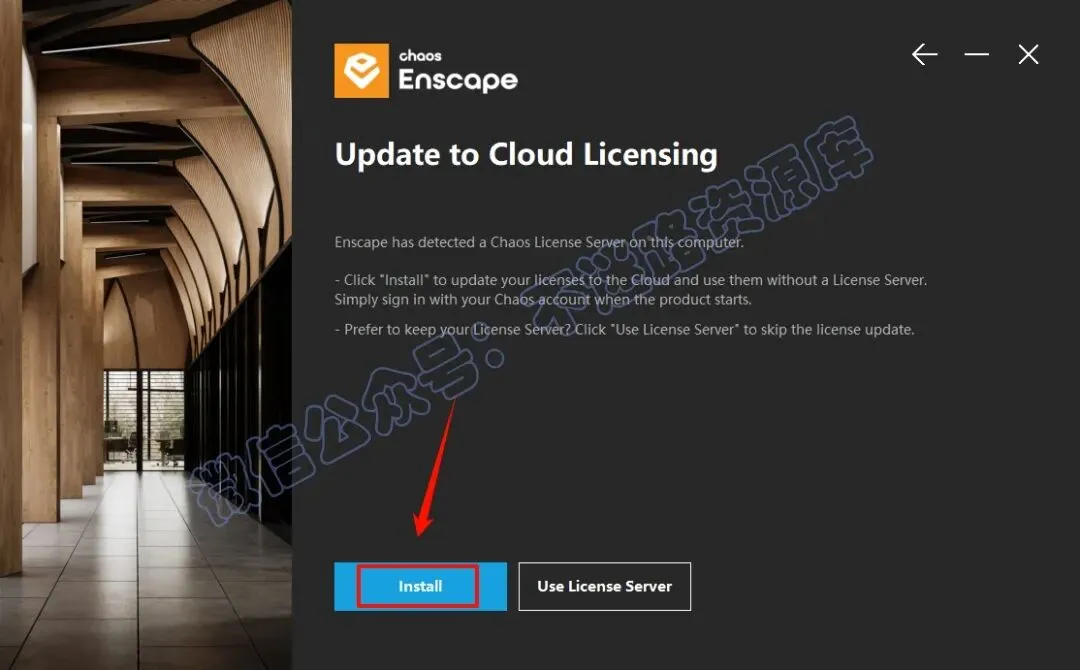Image resolution: width=1080 pixels, height=670 pixels.
Task: Click the "Update to Cloud Licensing" heading
Action: [526, 154]
